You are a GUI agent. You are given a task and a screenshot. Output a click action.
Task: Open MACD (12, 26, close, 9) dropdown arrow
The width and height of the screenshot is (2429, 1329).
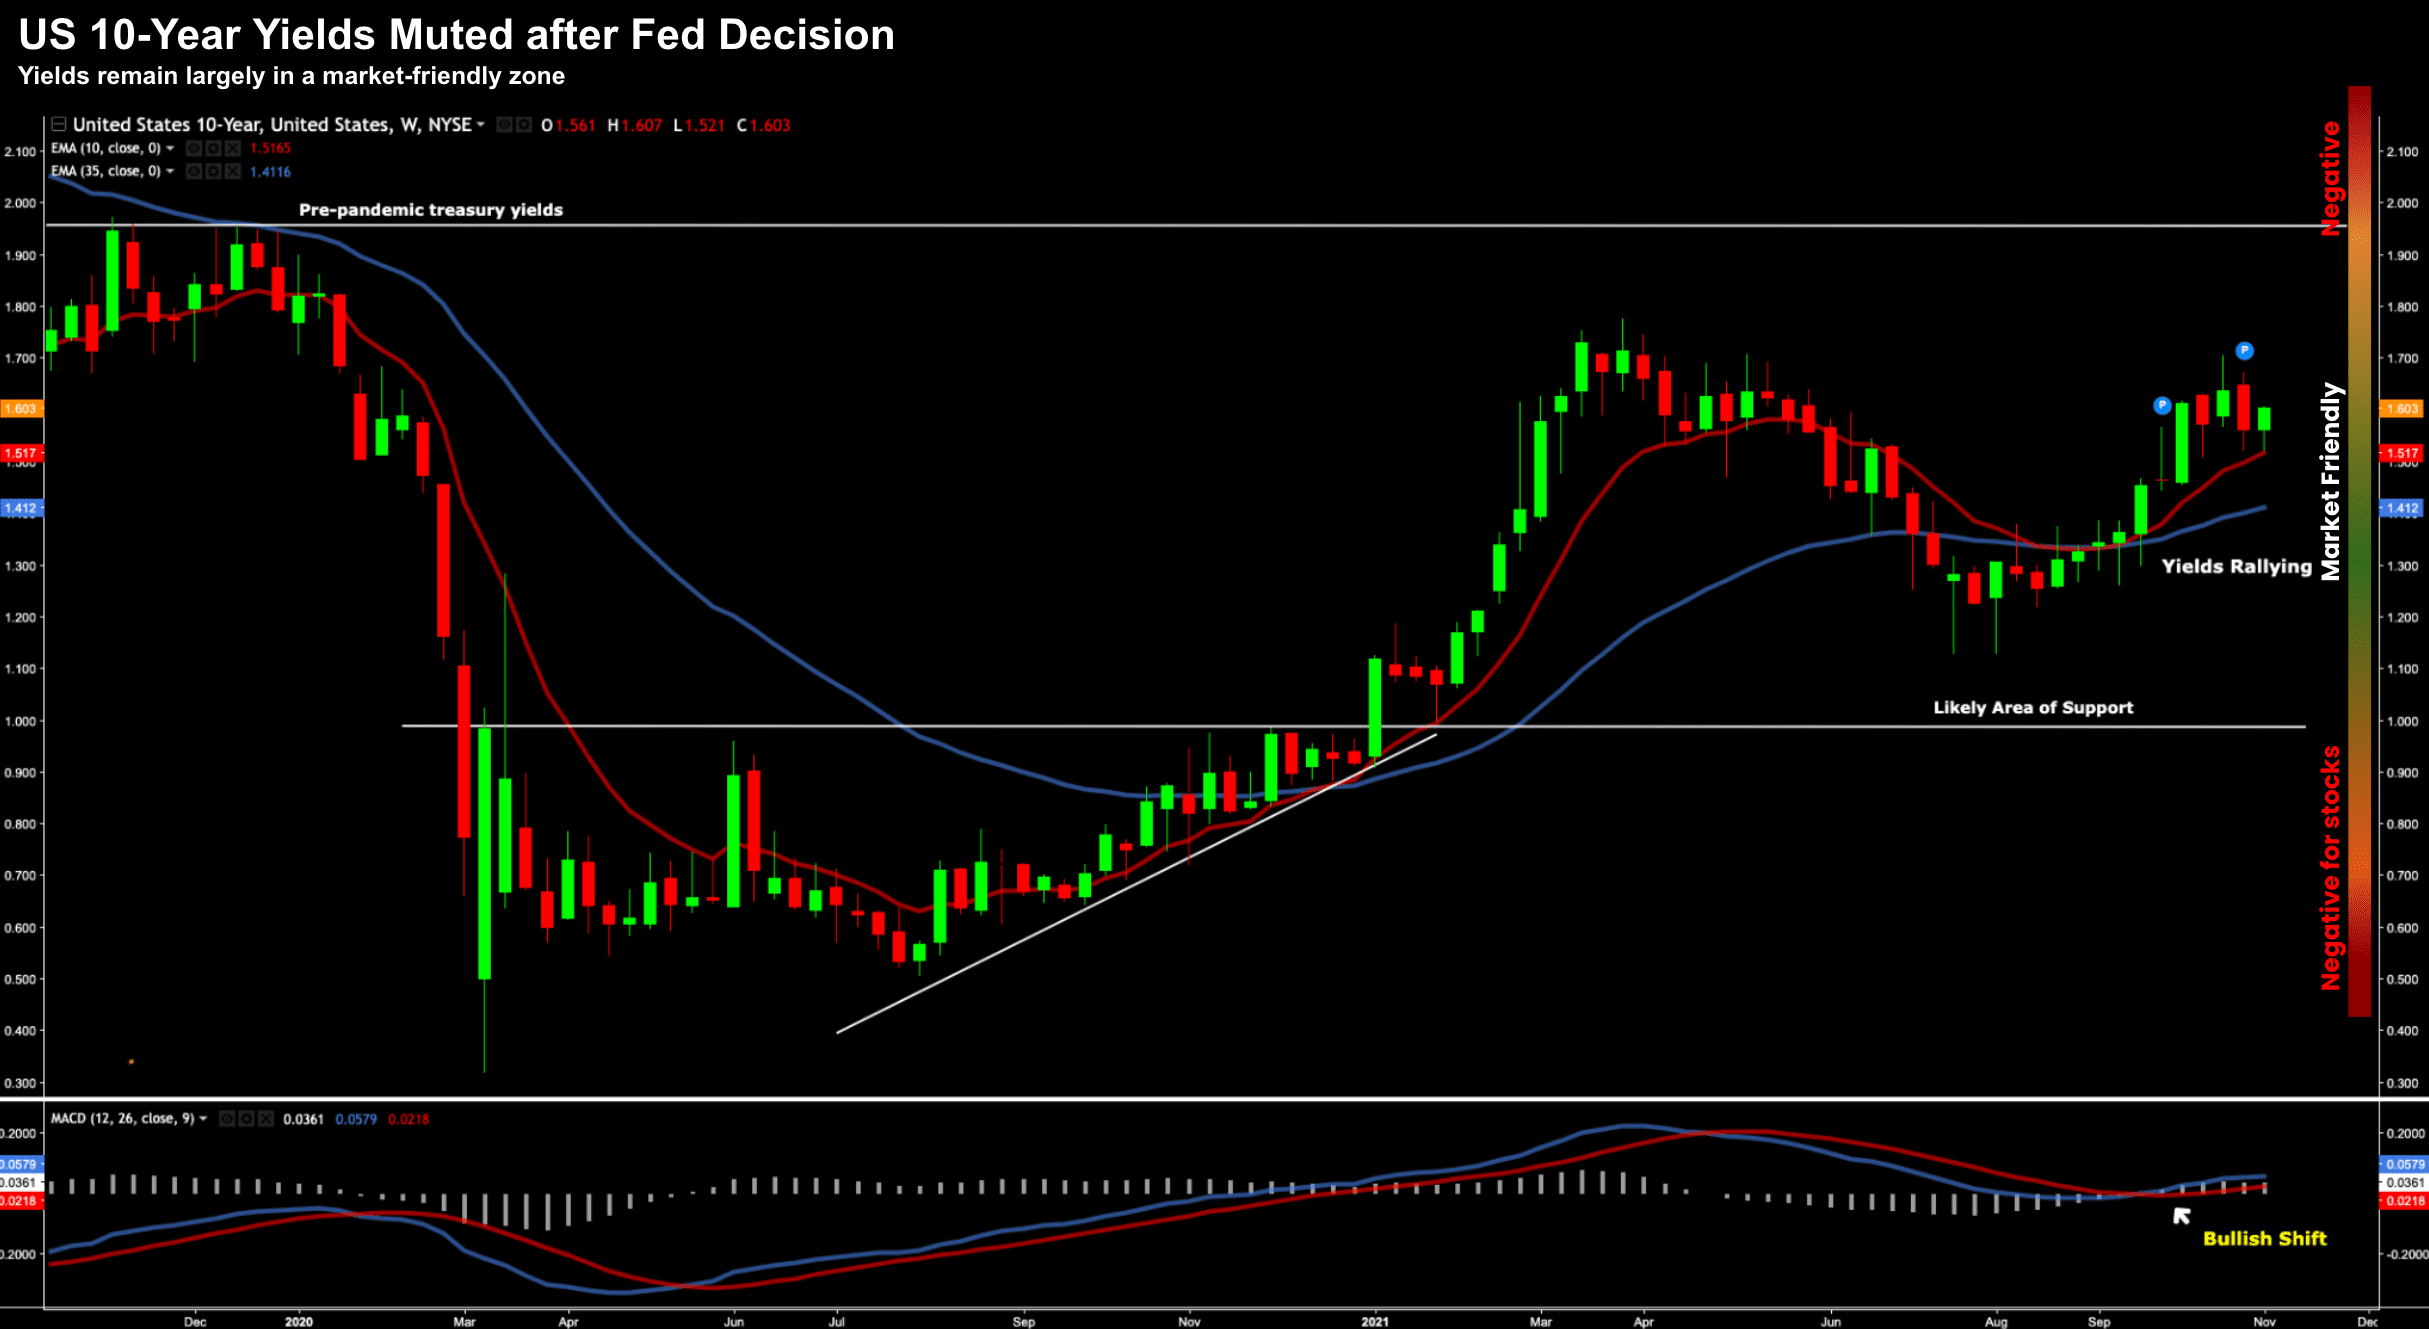tap(204, 1119)
